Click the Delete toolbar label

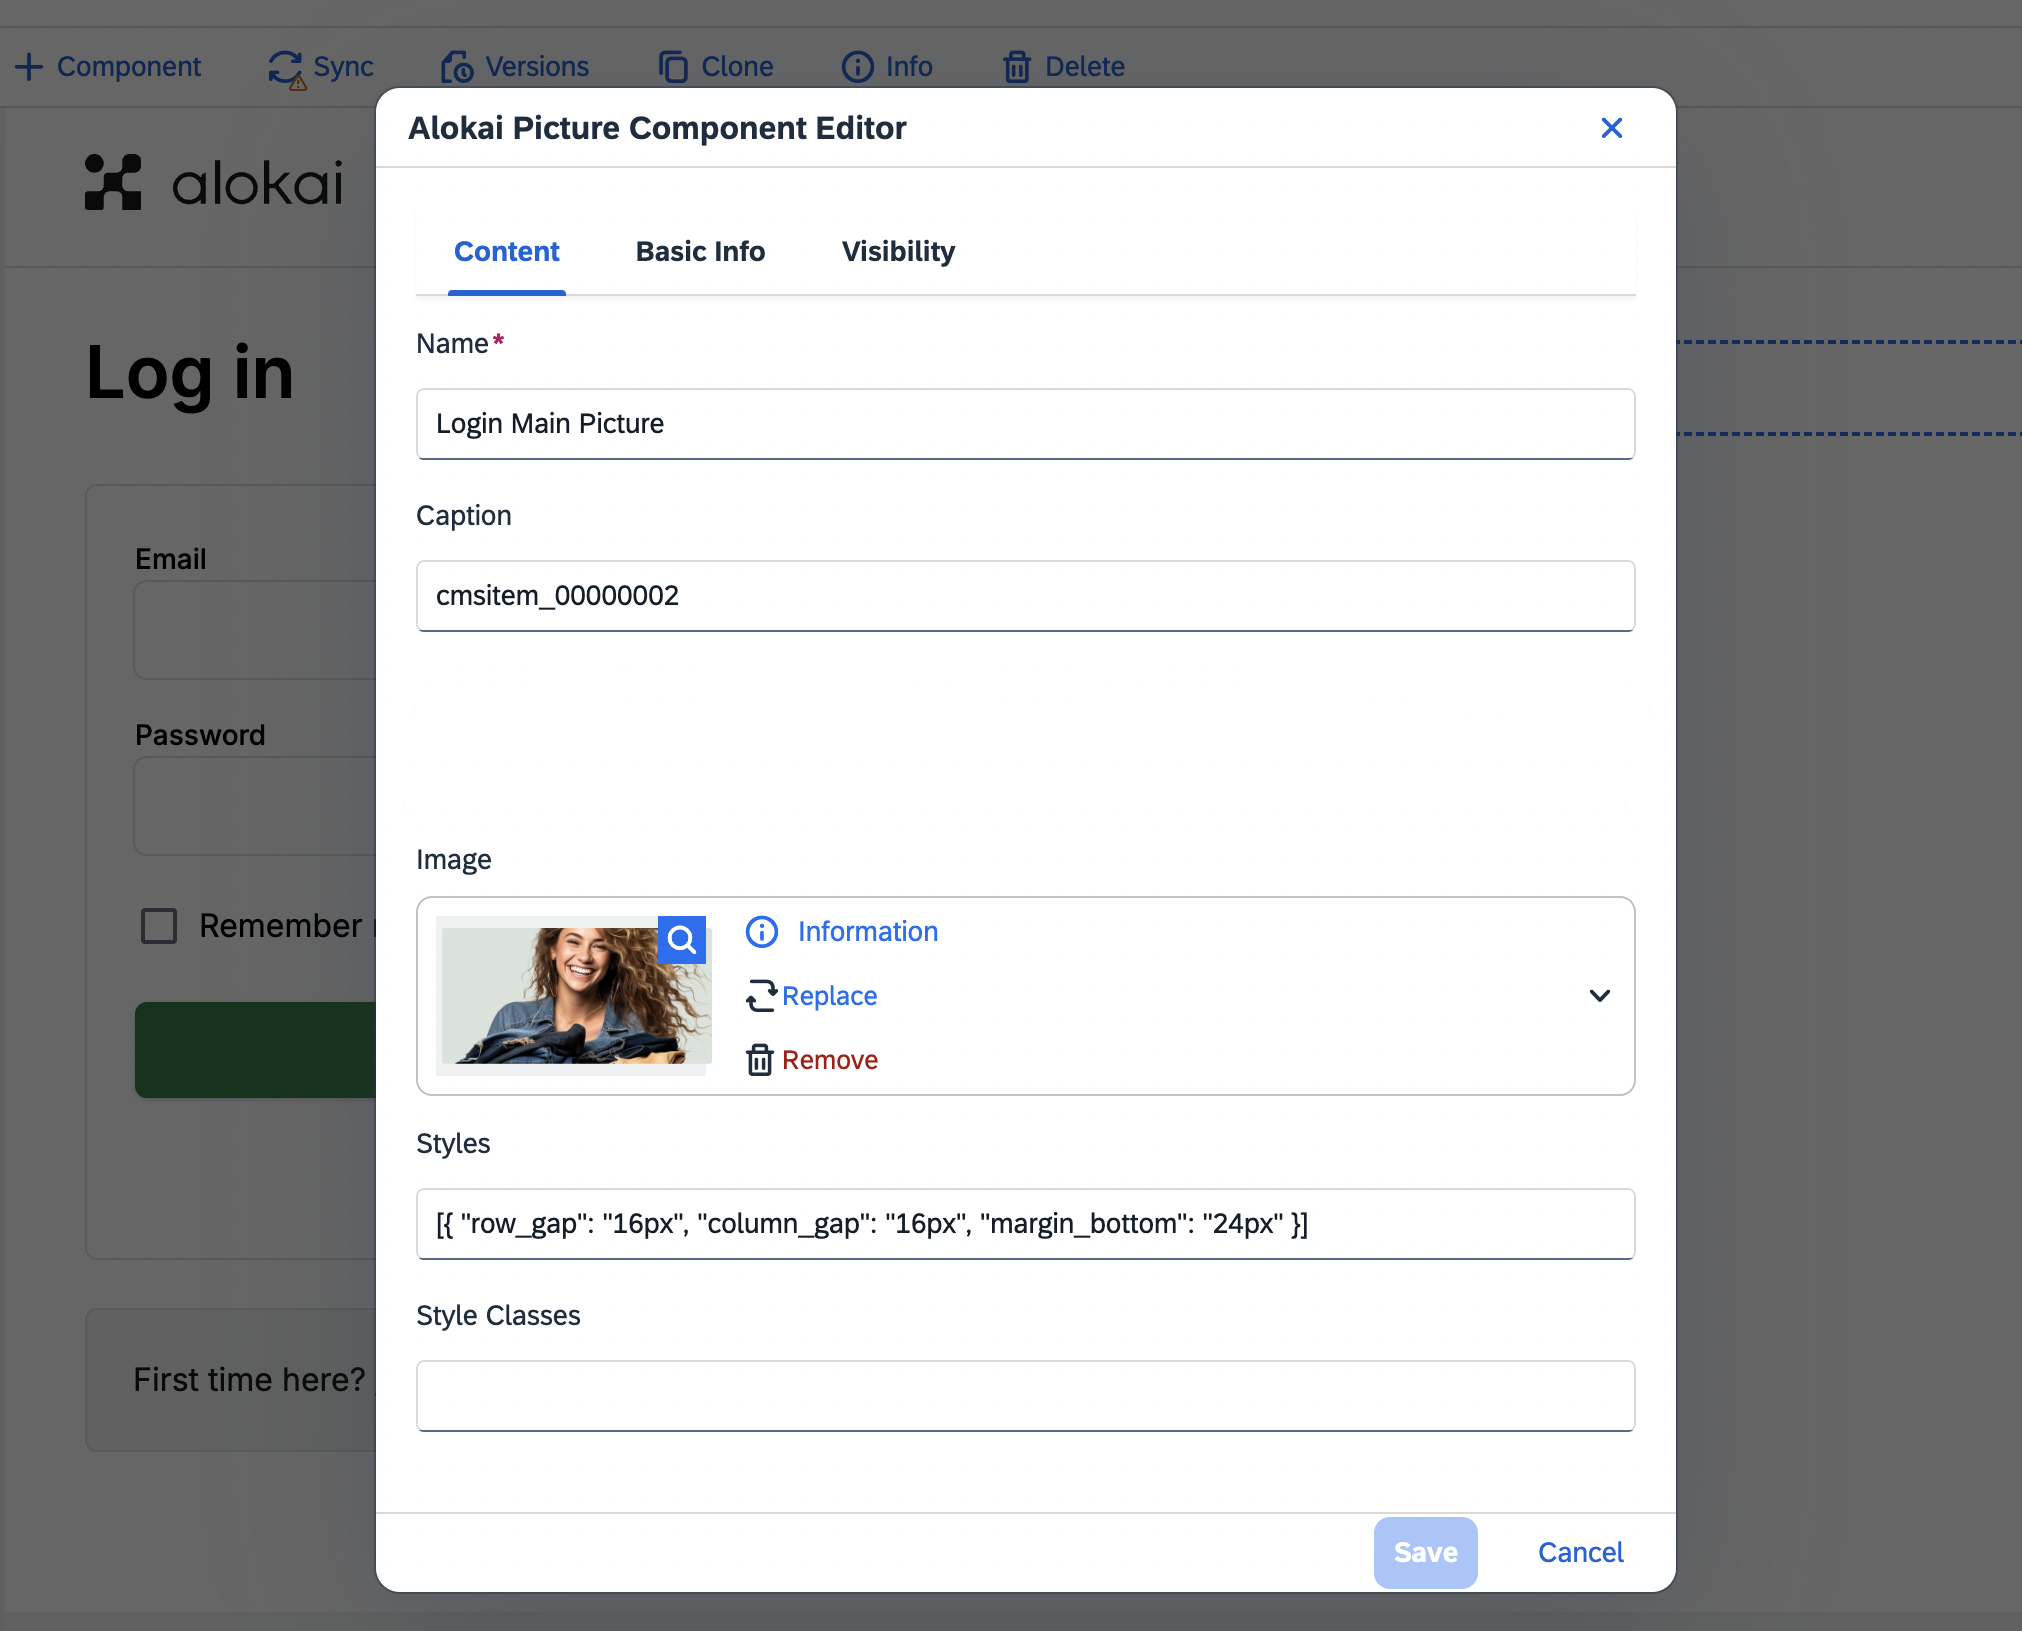click(x=1085, y=67)
